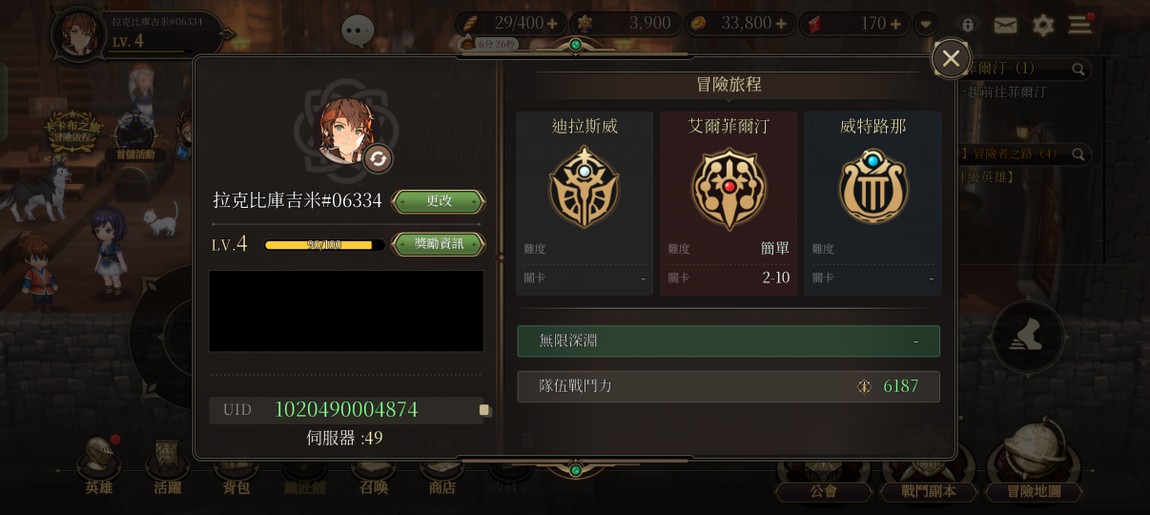Swap avatar using the refresh icon
1150x515 pixels.
(378, 158)
